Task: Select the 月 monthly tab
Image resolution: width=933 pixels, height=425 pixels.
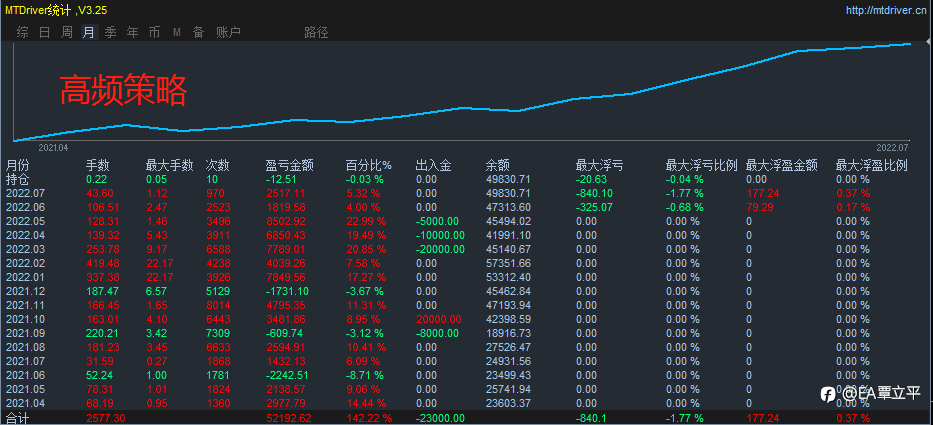Action: [x=89, y=32]
